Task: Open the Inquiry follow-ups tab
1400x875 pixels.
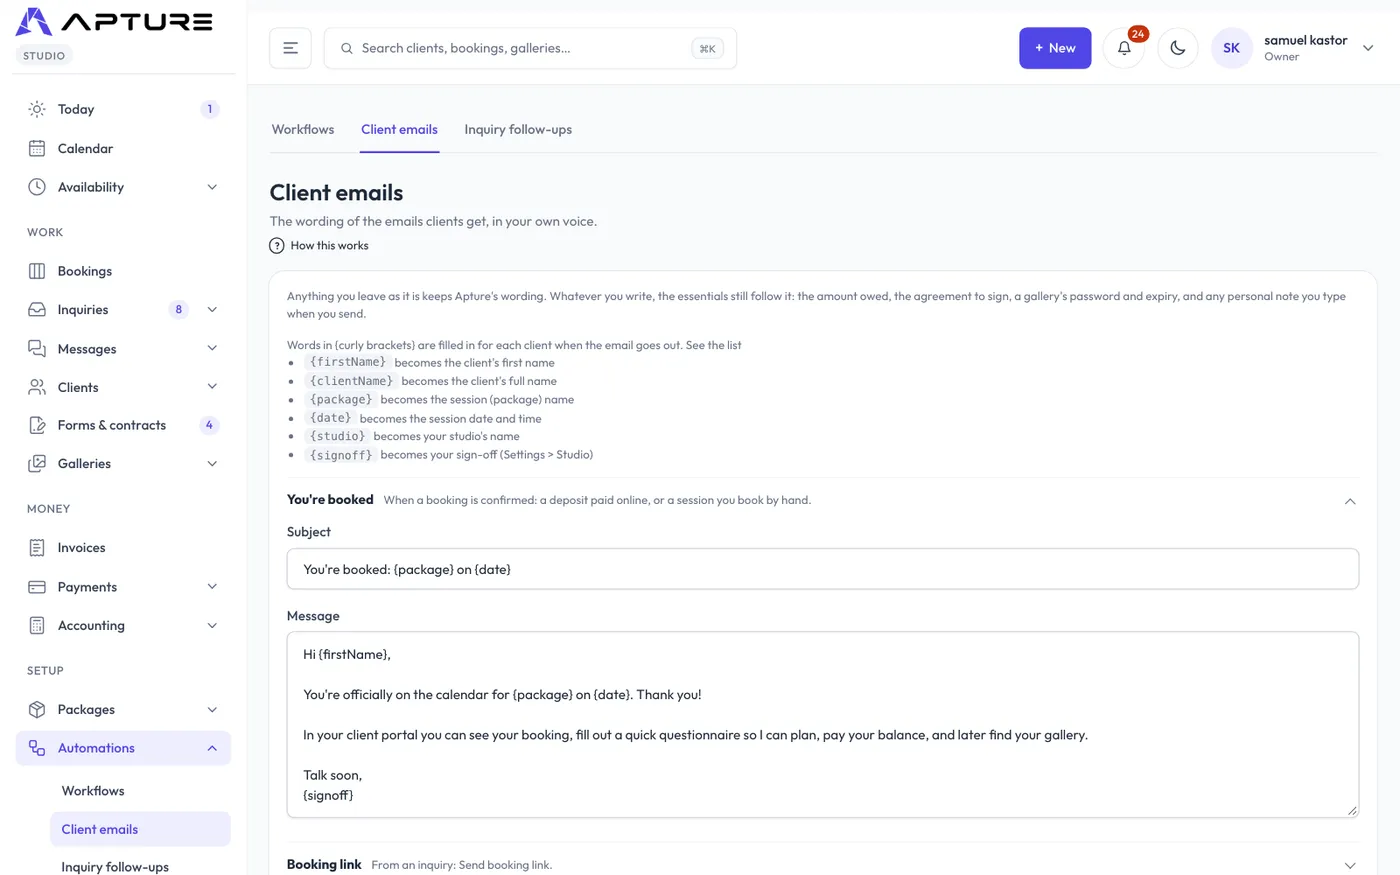Action: [x=518, y=129]
